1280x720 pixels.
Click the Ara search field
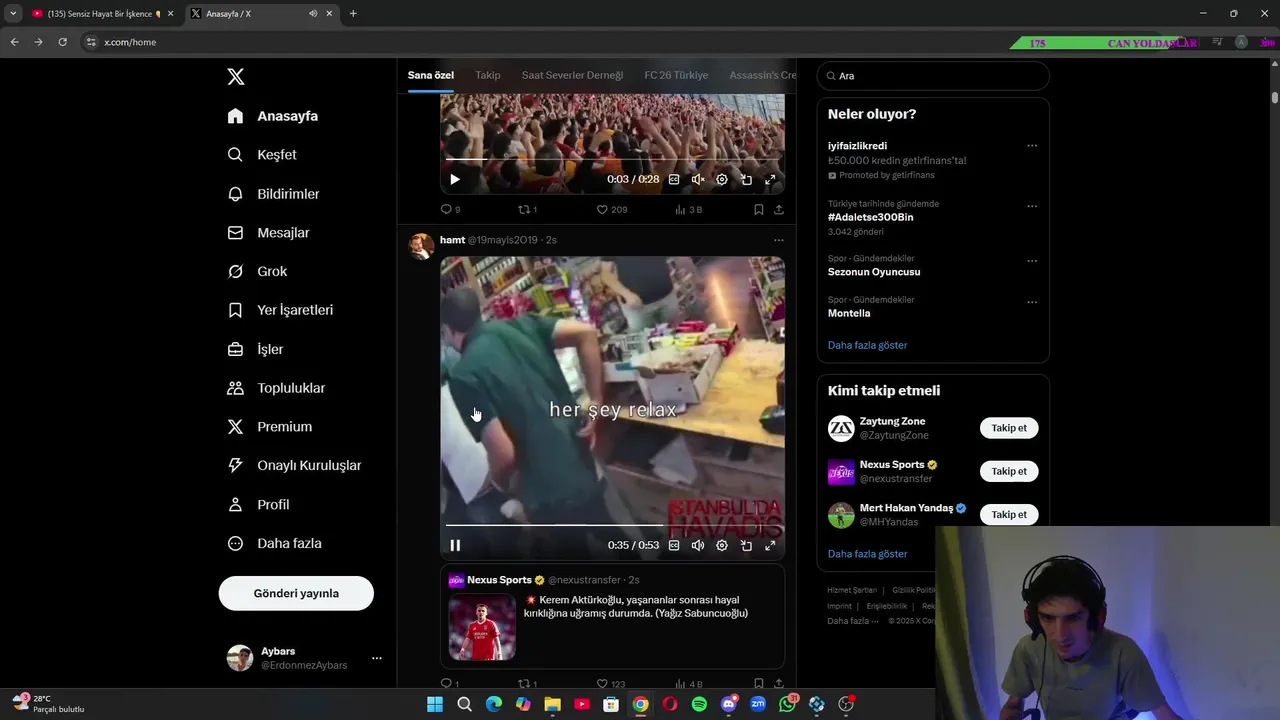coord(933,76)
